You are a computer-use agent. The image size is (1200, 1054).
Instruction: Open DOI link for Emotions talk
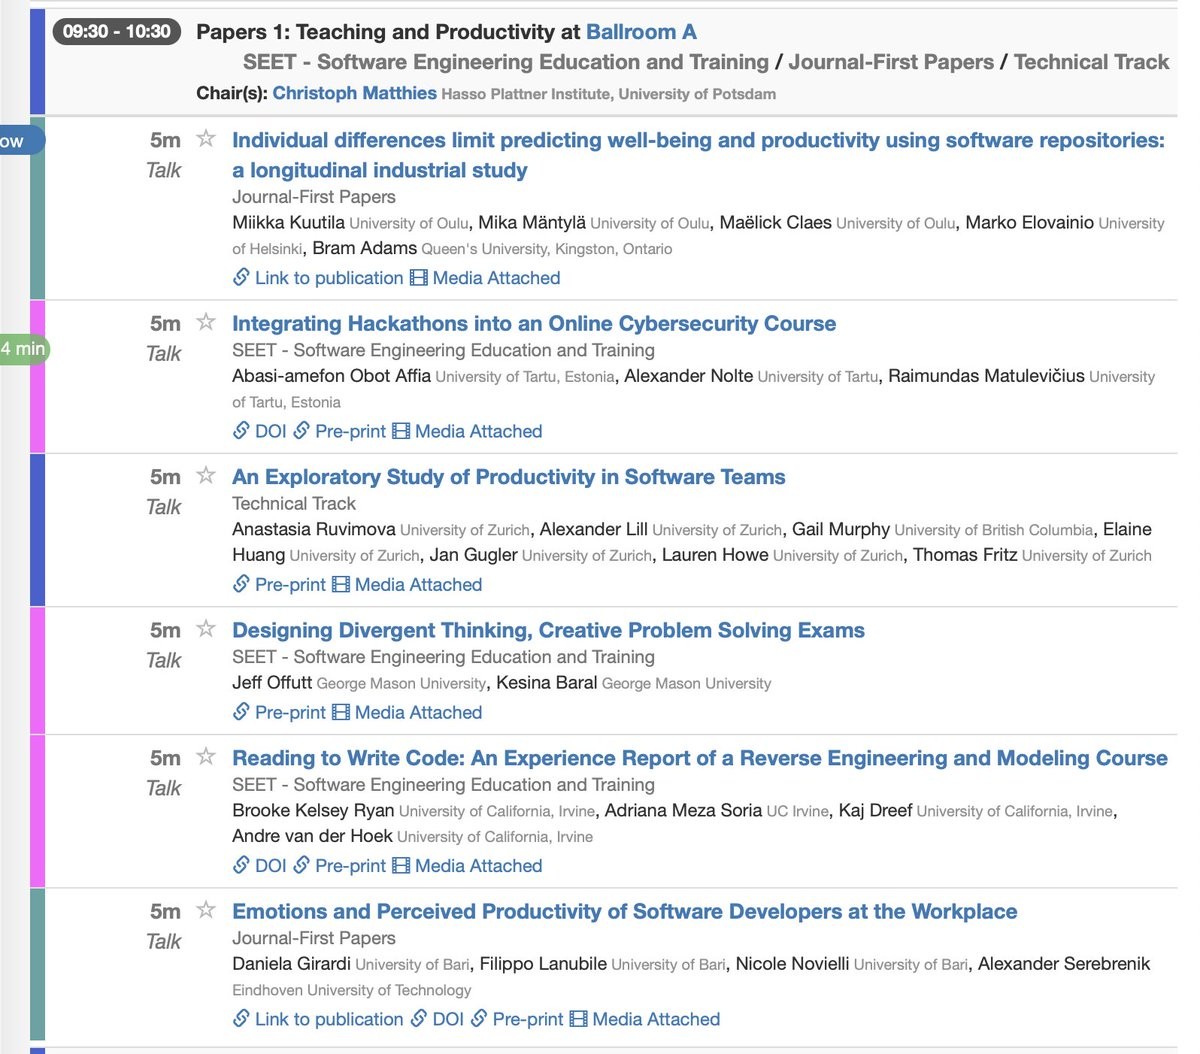coord(437,1019)
